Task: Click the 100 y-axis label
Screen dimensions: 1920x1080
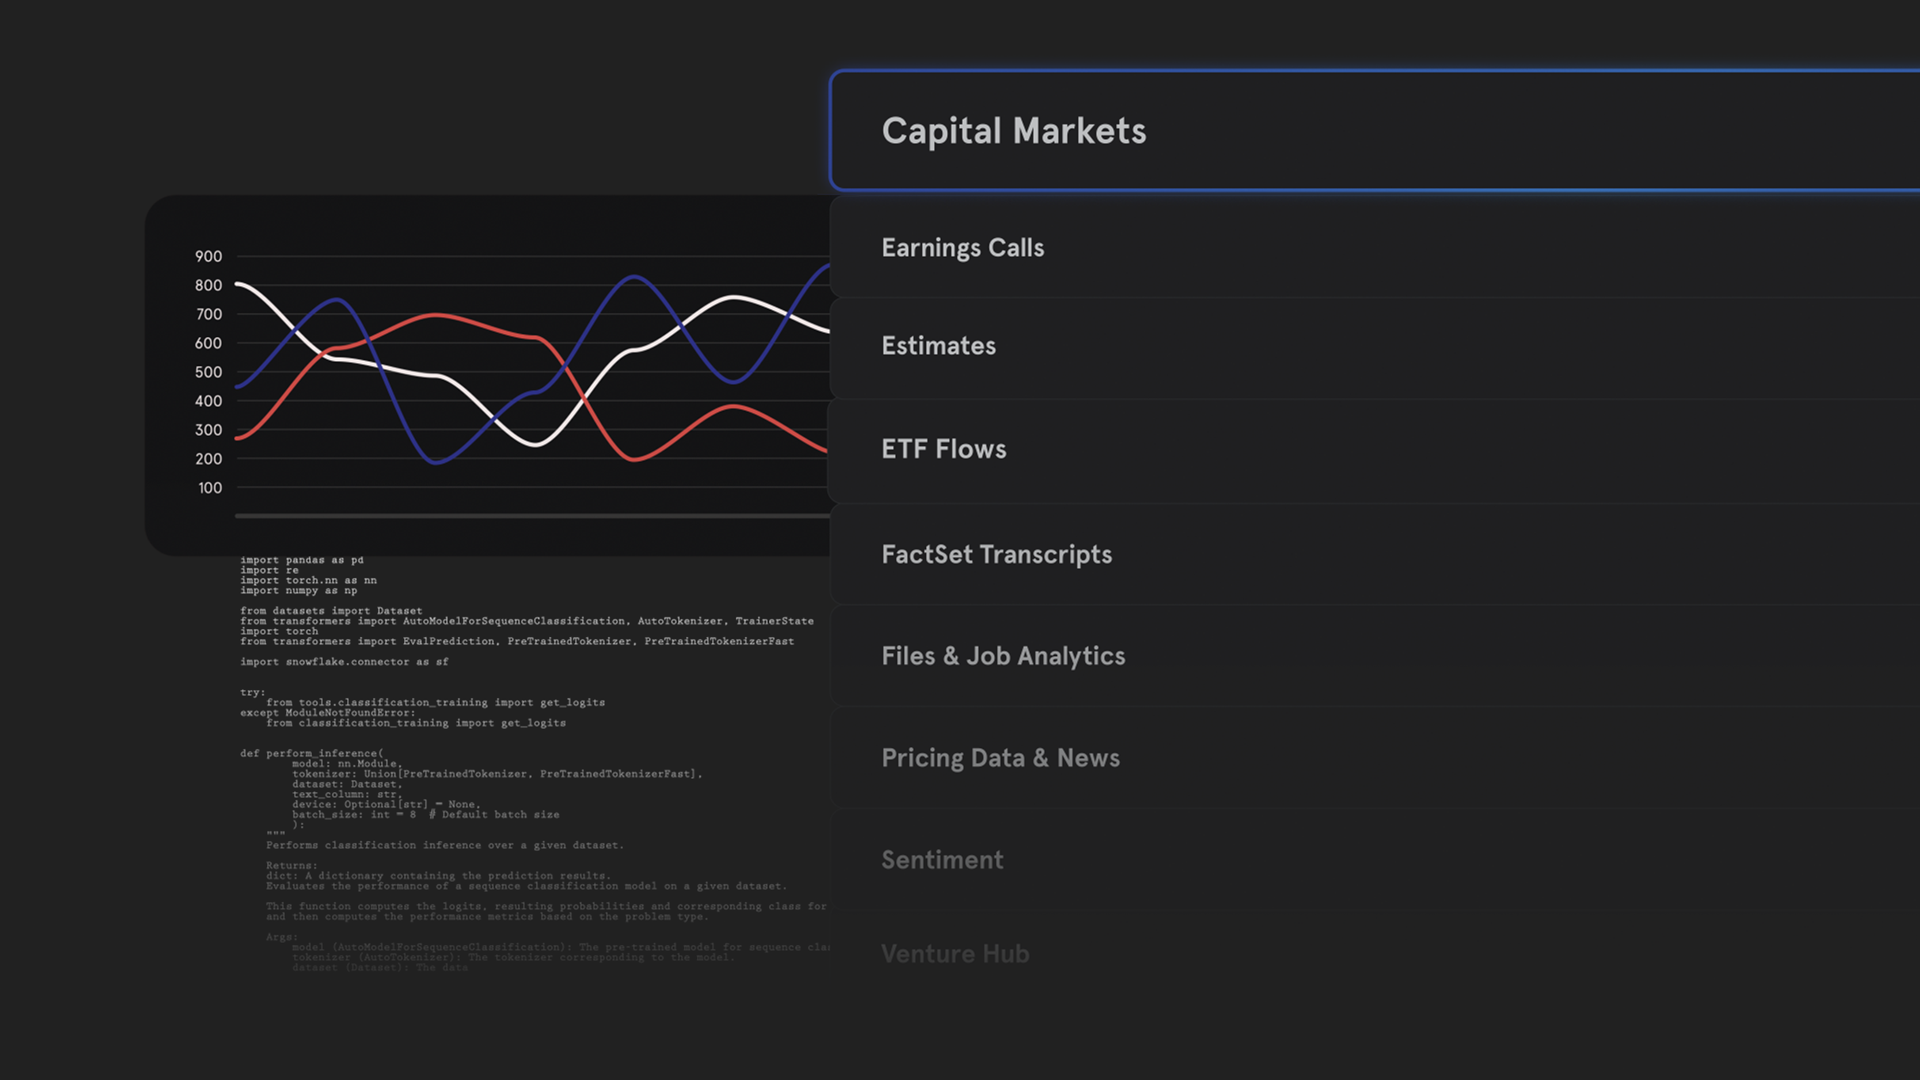Action: (x=210, y=488)
